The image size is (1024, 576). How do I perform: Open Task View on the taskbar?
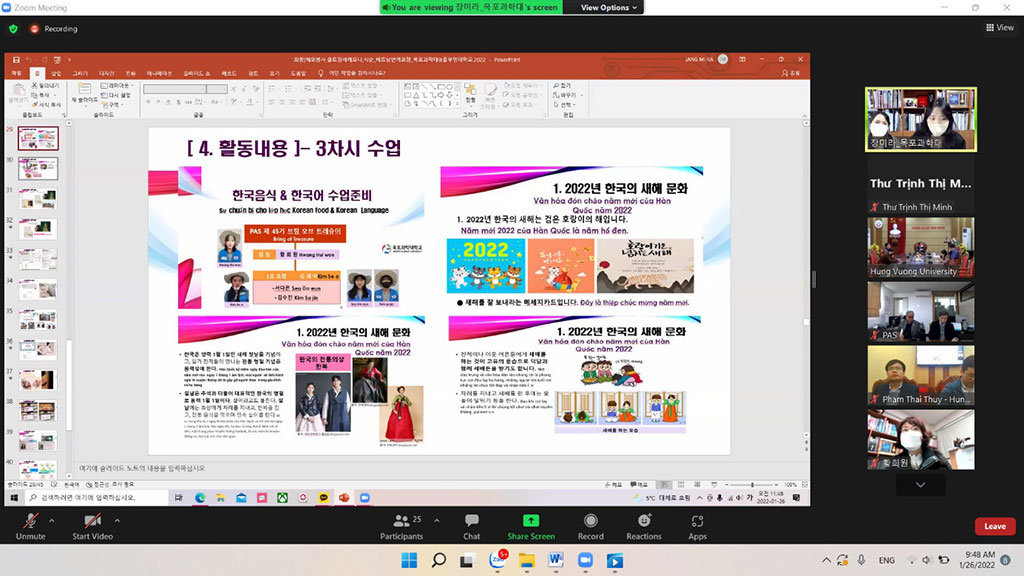(x=467, y=560)
